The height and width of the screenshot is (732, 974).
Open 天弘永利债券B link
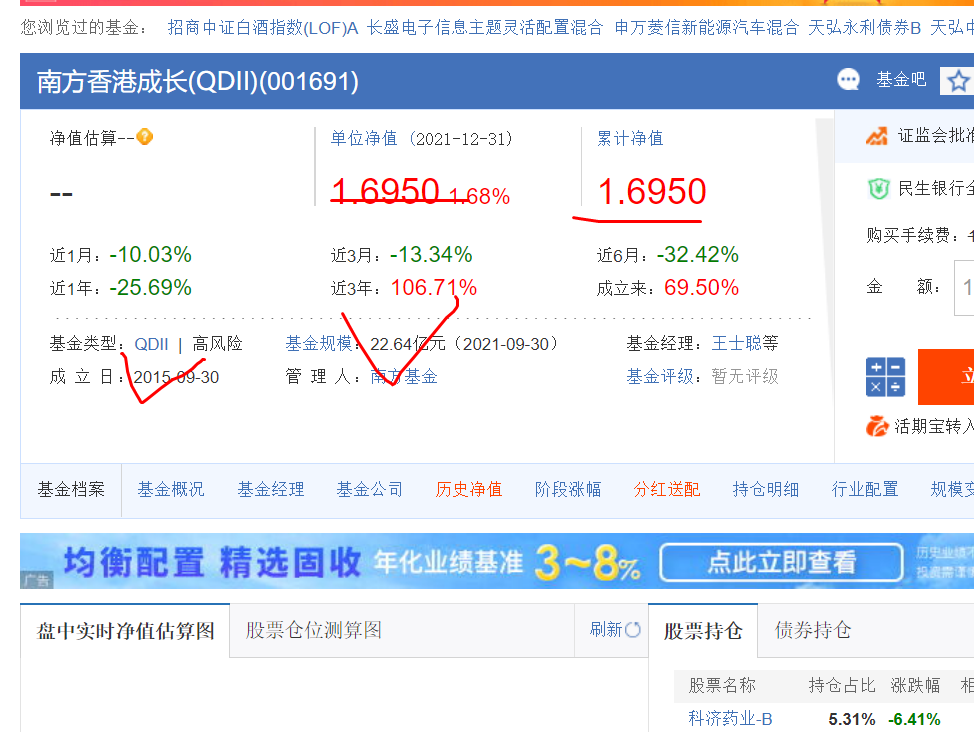(x=864, y=27)
